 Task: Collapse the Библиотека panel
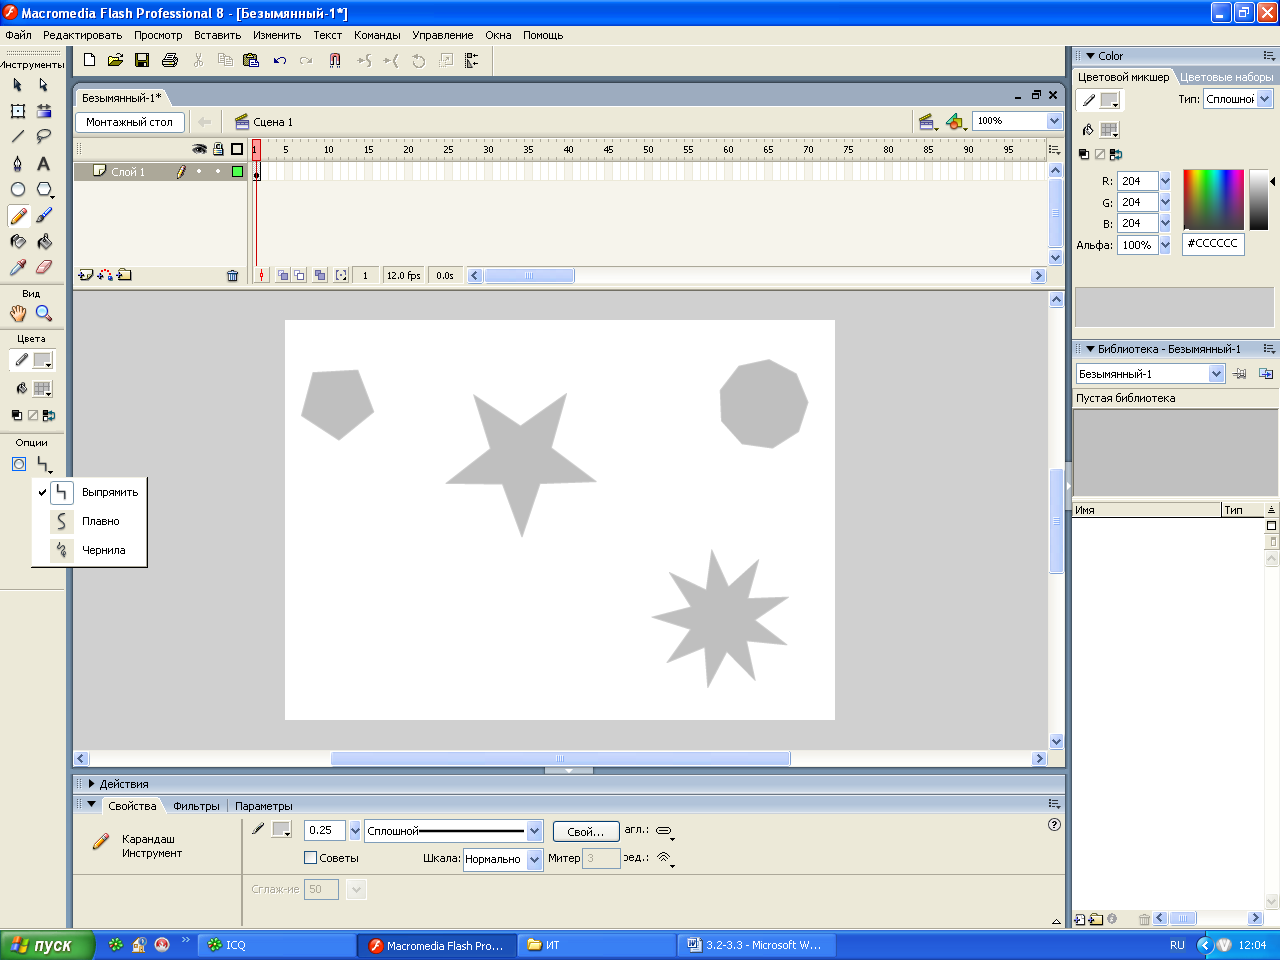1090,349
